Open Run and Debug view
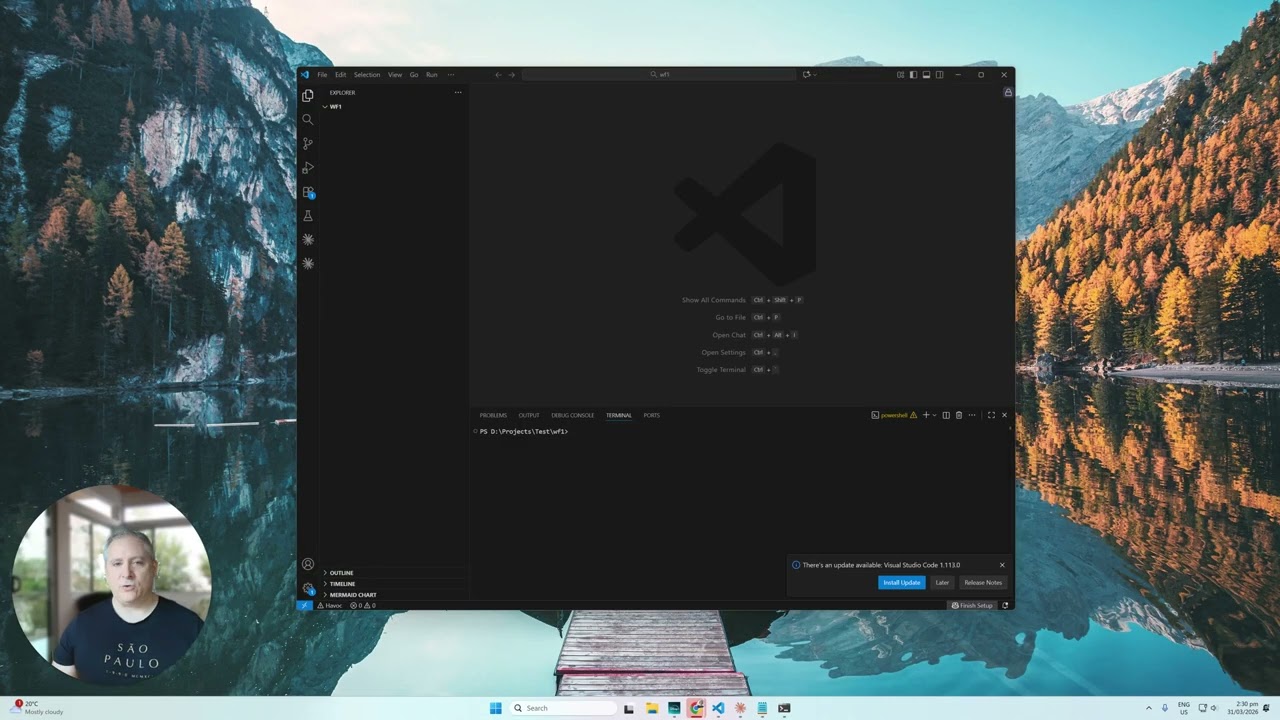Screen dimensions: 1280x720 308,167
